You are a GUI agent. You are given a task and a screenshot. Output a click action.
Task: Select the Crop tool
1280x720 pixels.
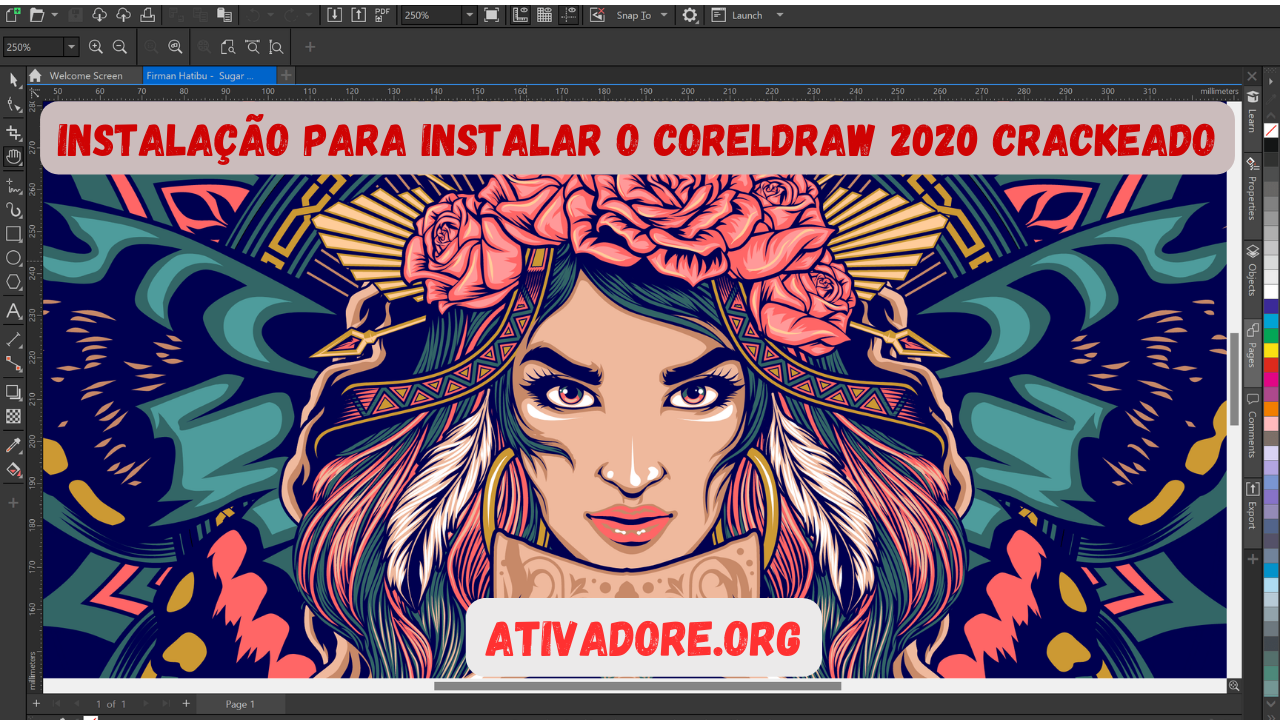[13, 132]
